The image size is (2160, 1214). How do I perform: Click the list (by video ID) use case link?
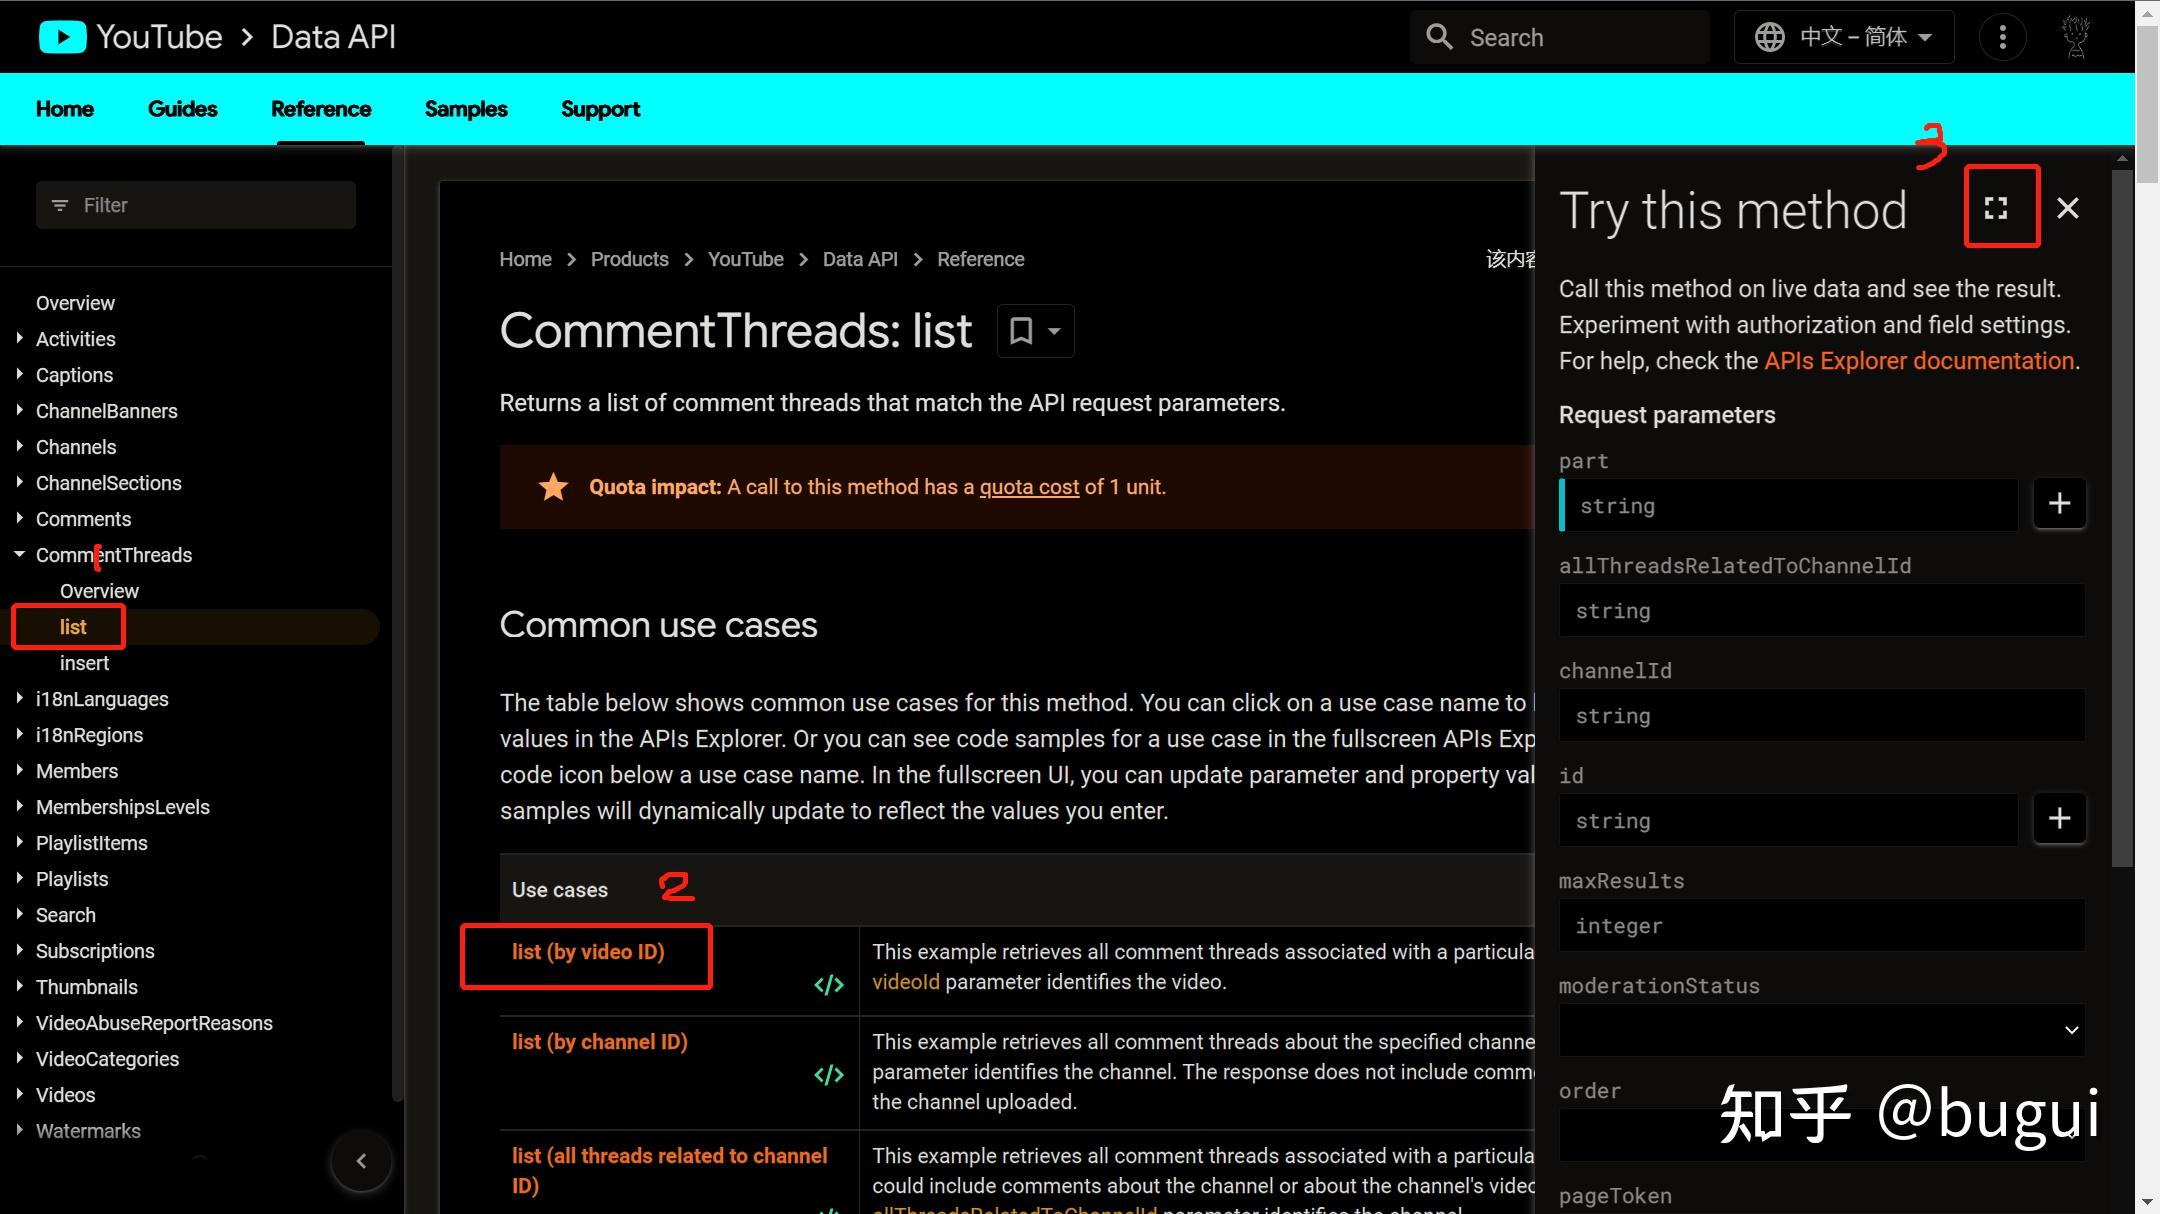tap(588, 952)
